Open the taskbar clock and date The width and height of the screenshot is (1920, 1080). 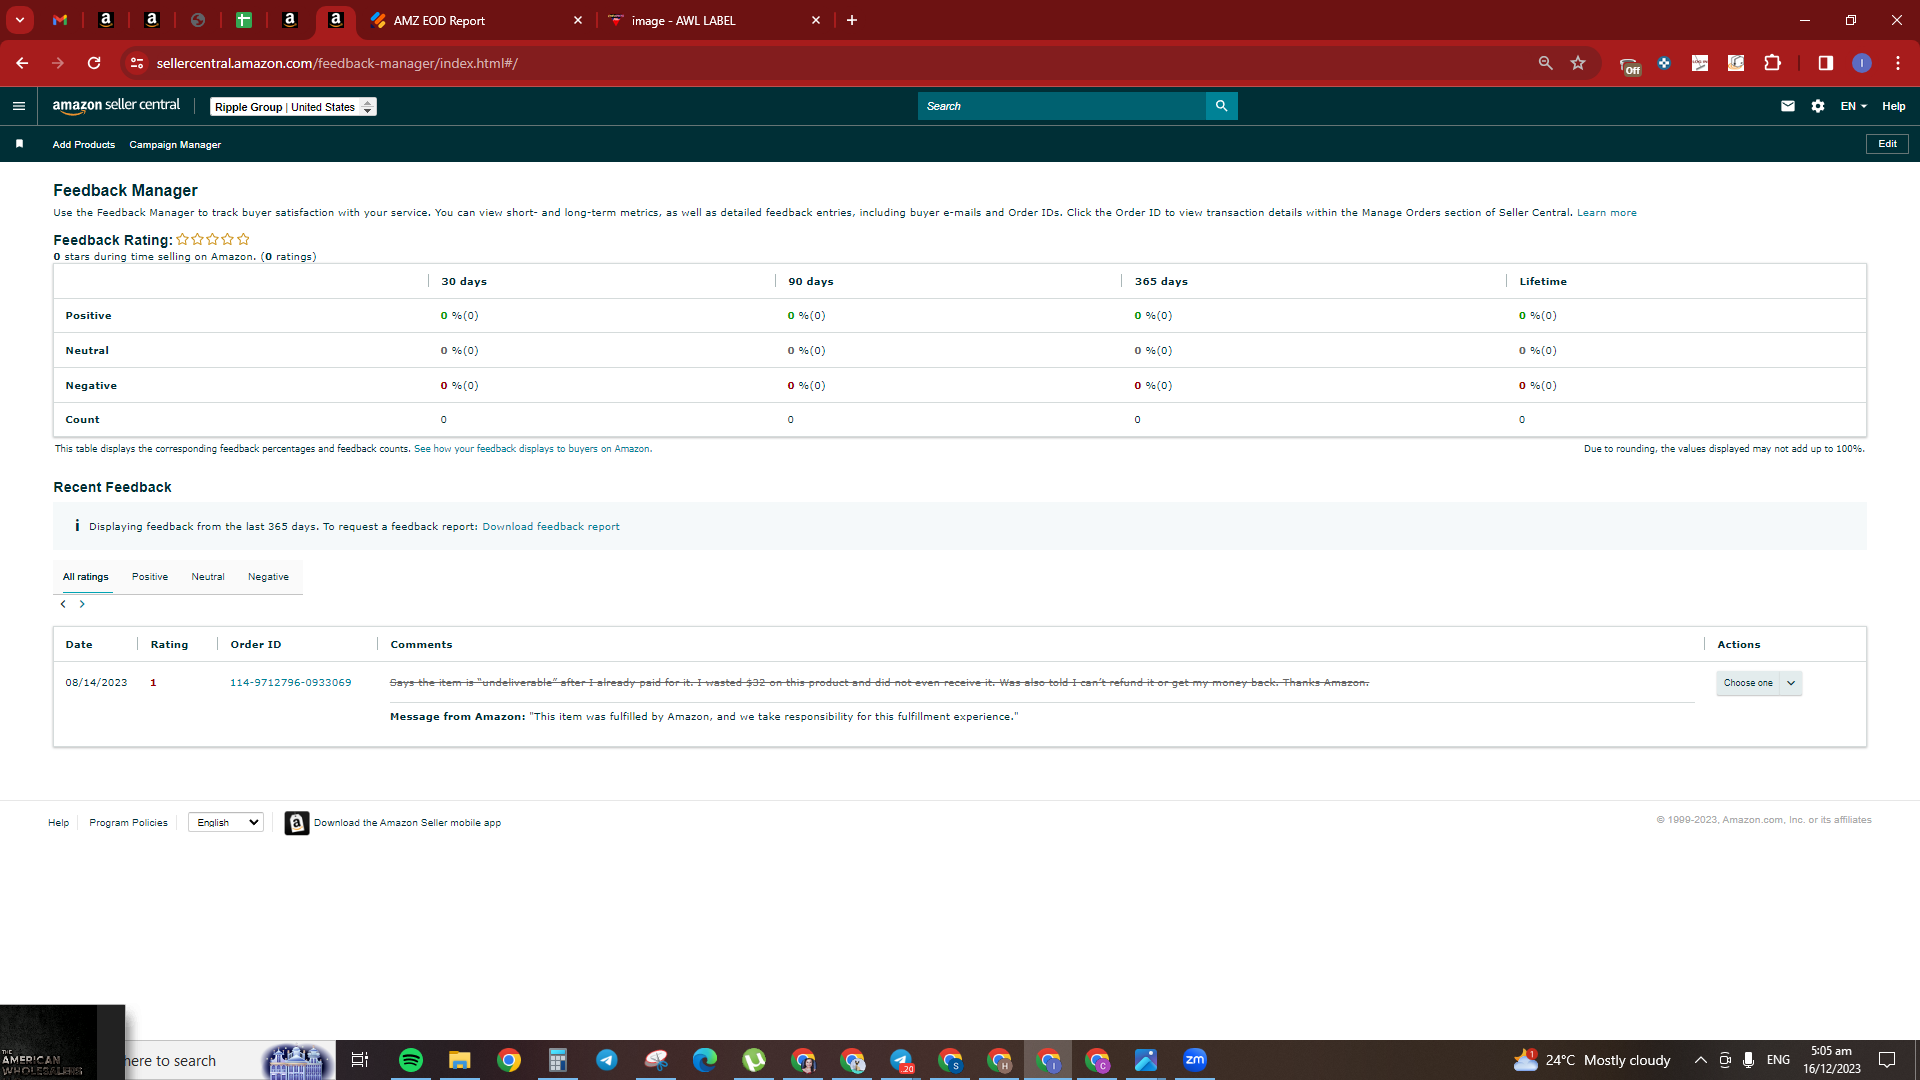point(1832,1060)
